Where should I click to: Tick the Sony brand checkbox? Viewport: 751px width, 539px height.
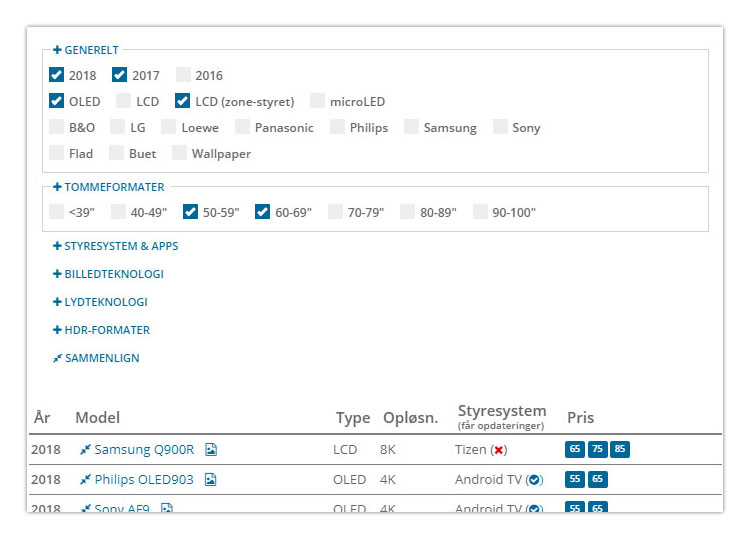(500, 126)
